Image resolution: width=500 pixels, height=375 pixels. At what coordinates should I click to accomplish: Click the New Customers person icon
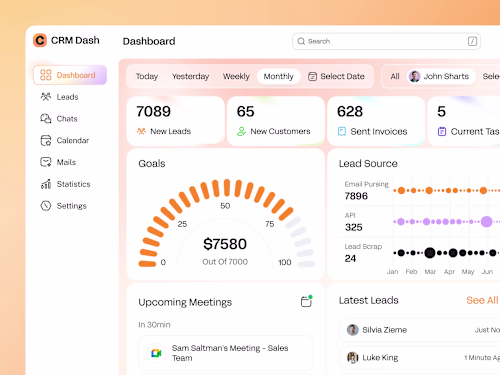tap(241, 131)
